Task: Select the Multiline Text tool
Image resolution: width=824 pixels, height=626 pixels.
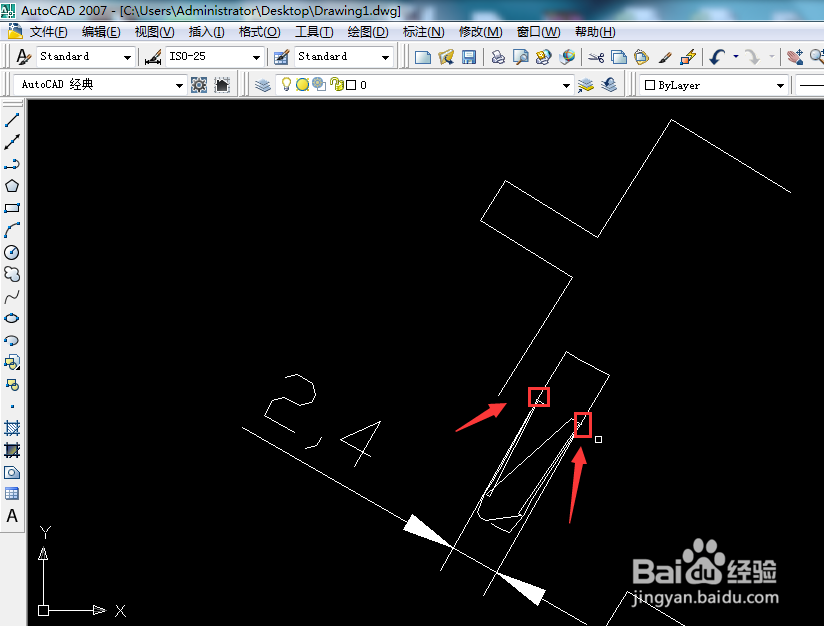Action: tap(12, 516)
